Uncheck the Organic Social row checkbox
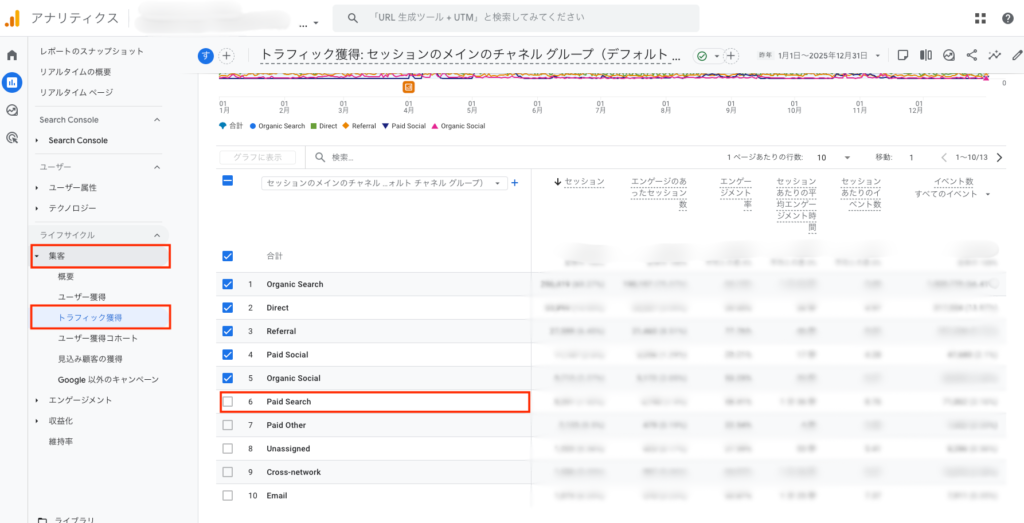The image size is (1024, 523). pos(228,378)
